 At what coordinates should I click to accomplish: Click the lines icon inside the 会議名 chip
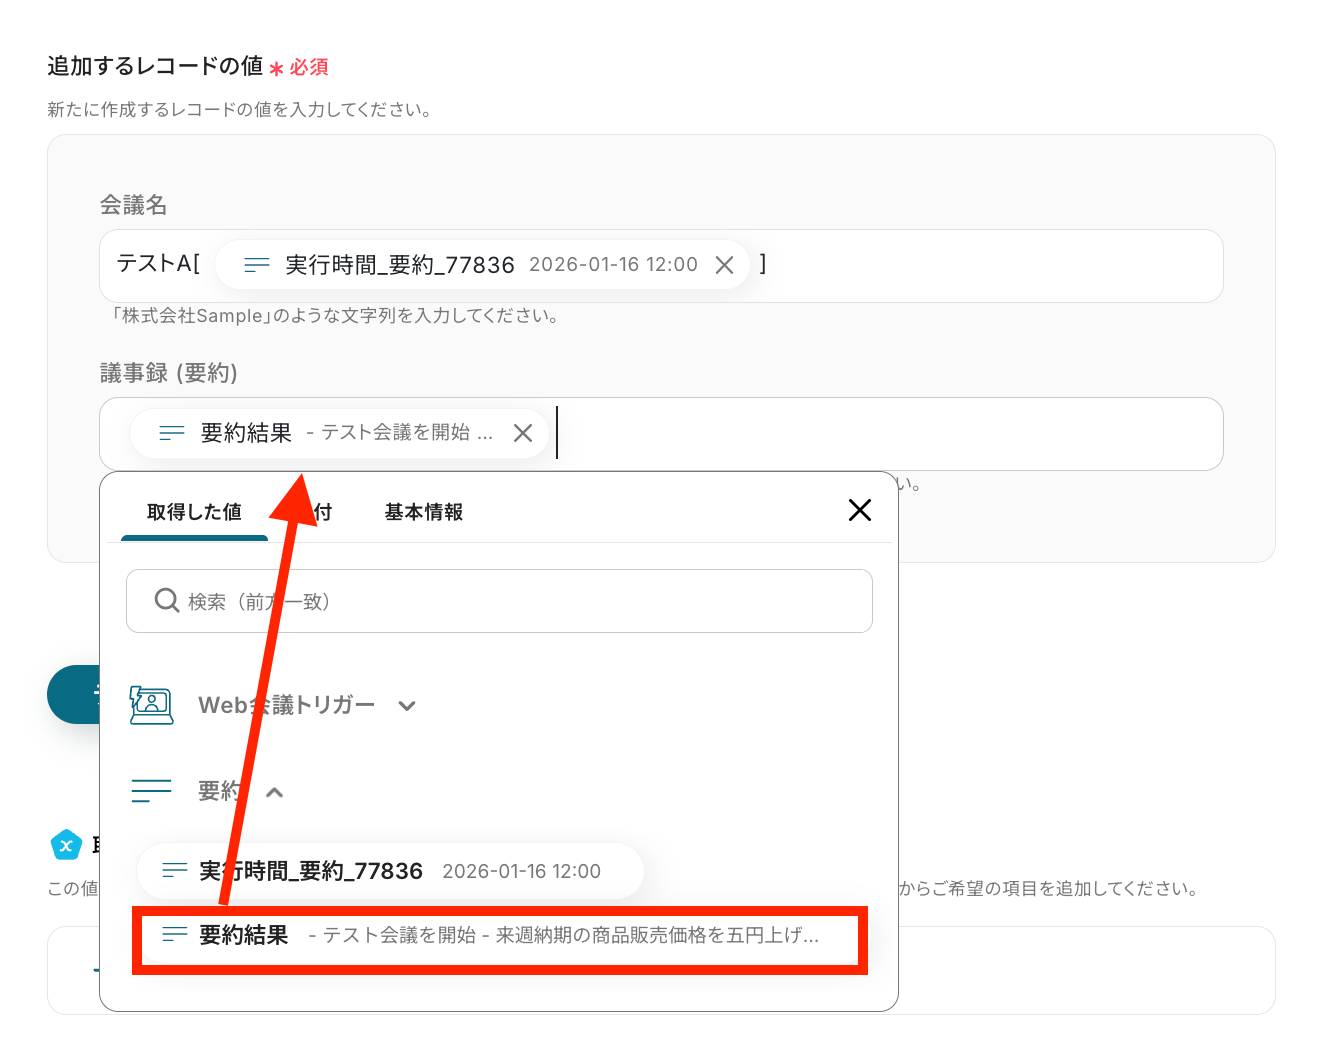click(257, 265)
